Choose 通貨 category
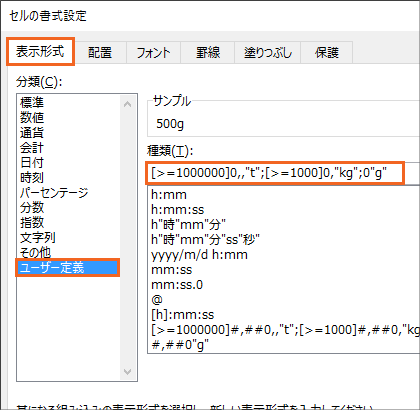This screenshot has width=420, height=410. pos(32,132)
